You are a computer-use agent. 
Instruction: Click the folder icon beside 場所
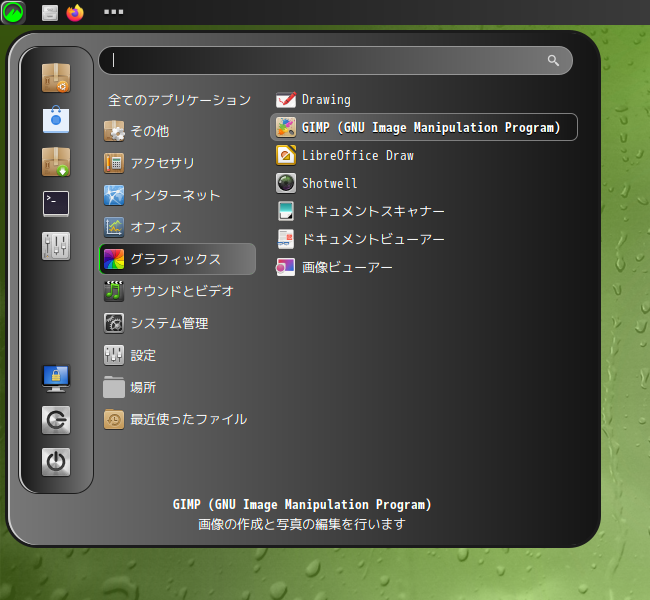pos(114,387)
